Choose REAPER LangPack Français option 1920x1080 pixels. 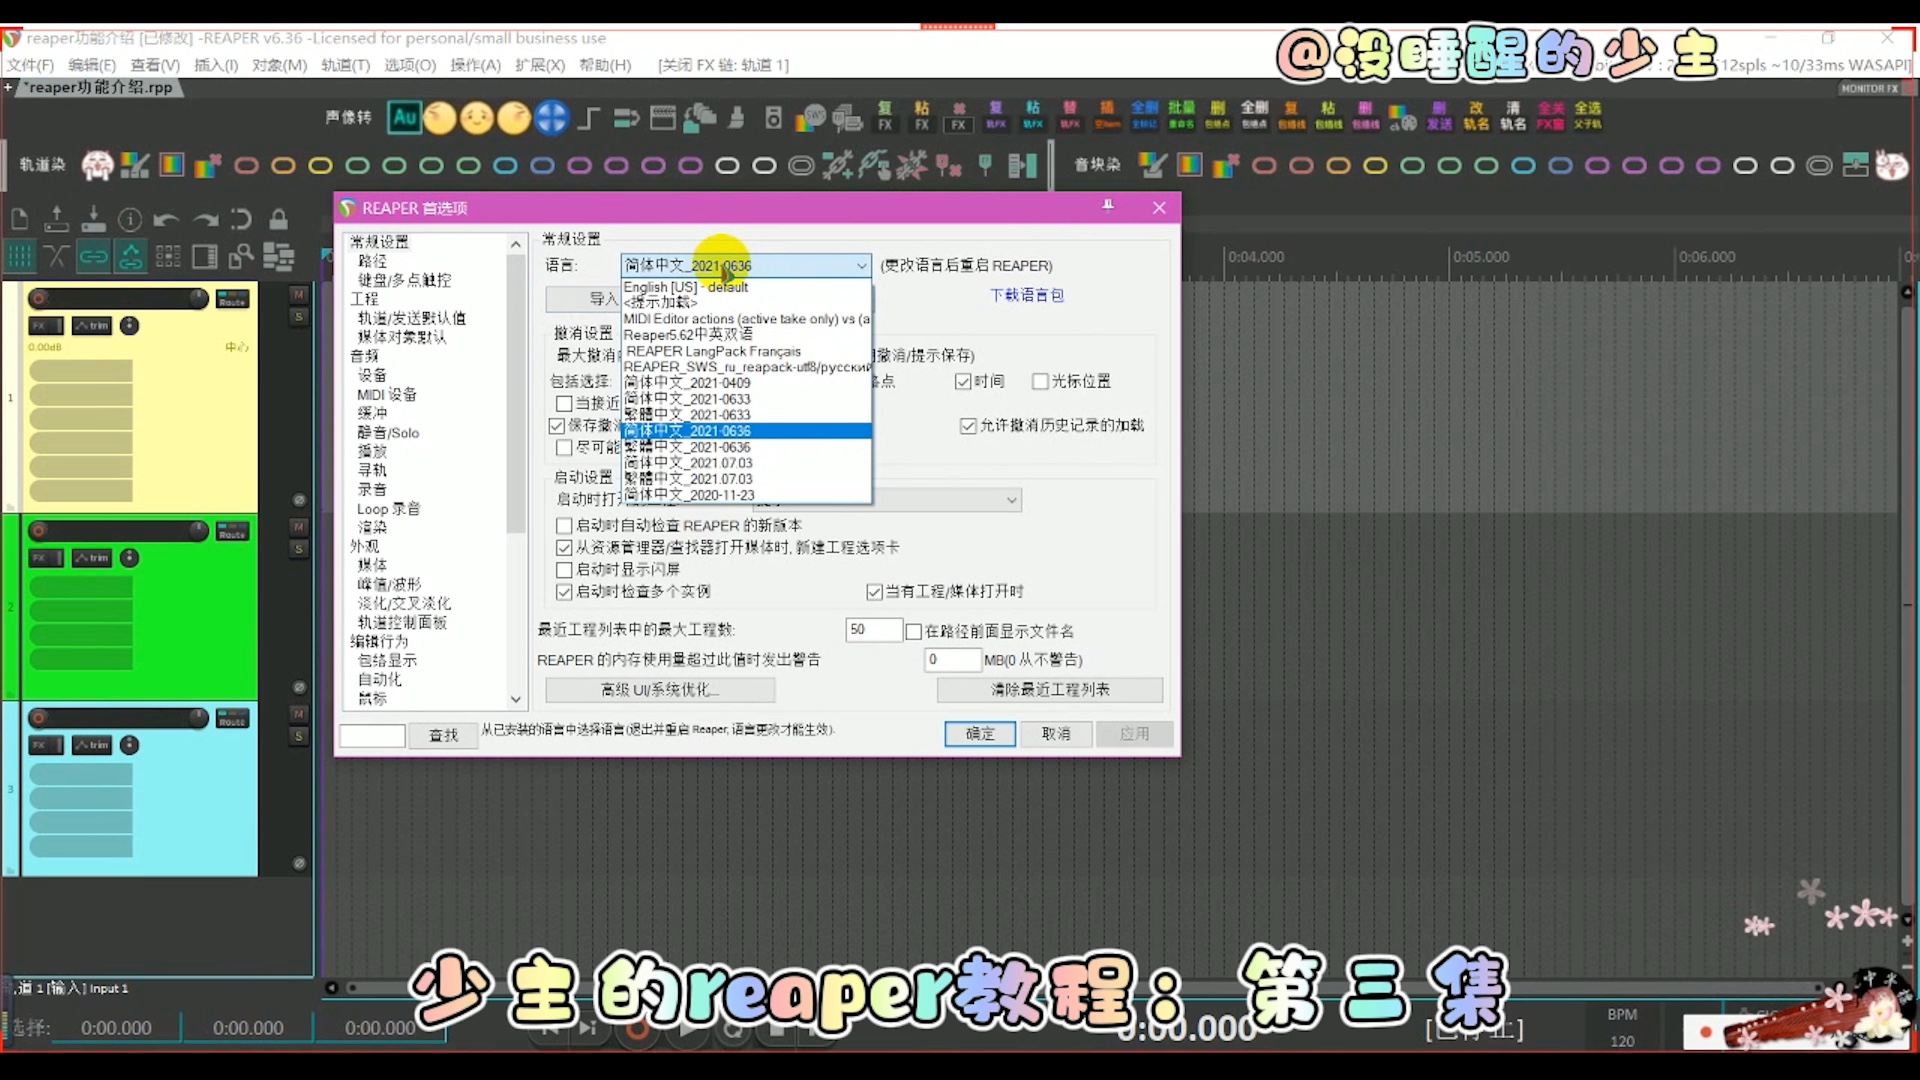(x=713, y=351)
